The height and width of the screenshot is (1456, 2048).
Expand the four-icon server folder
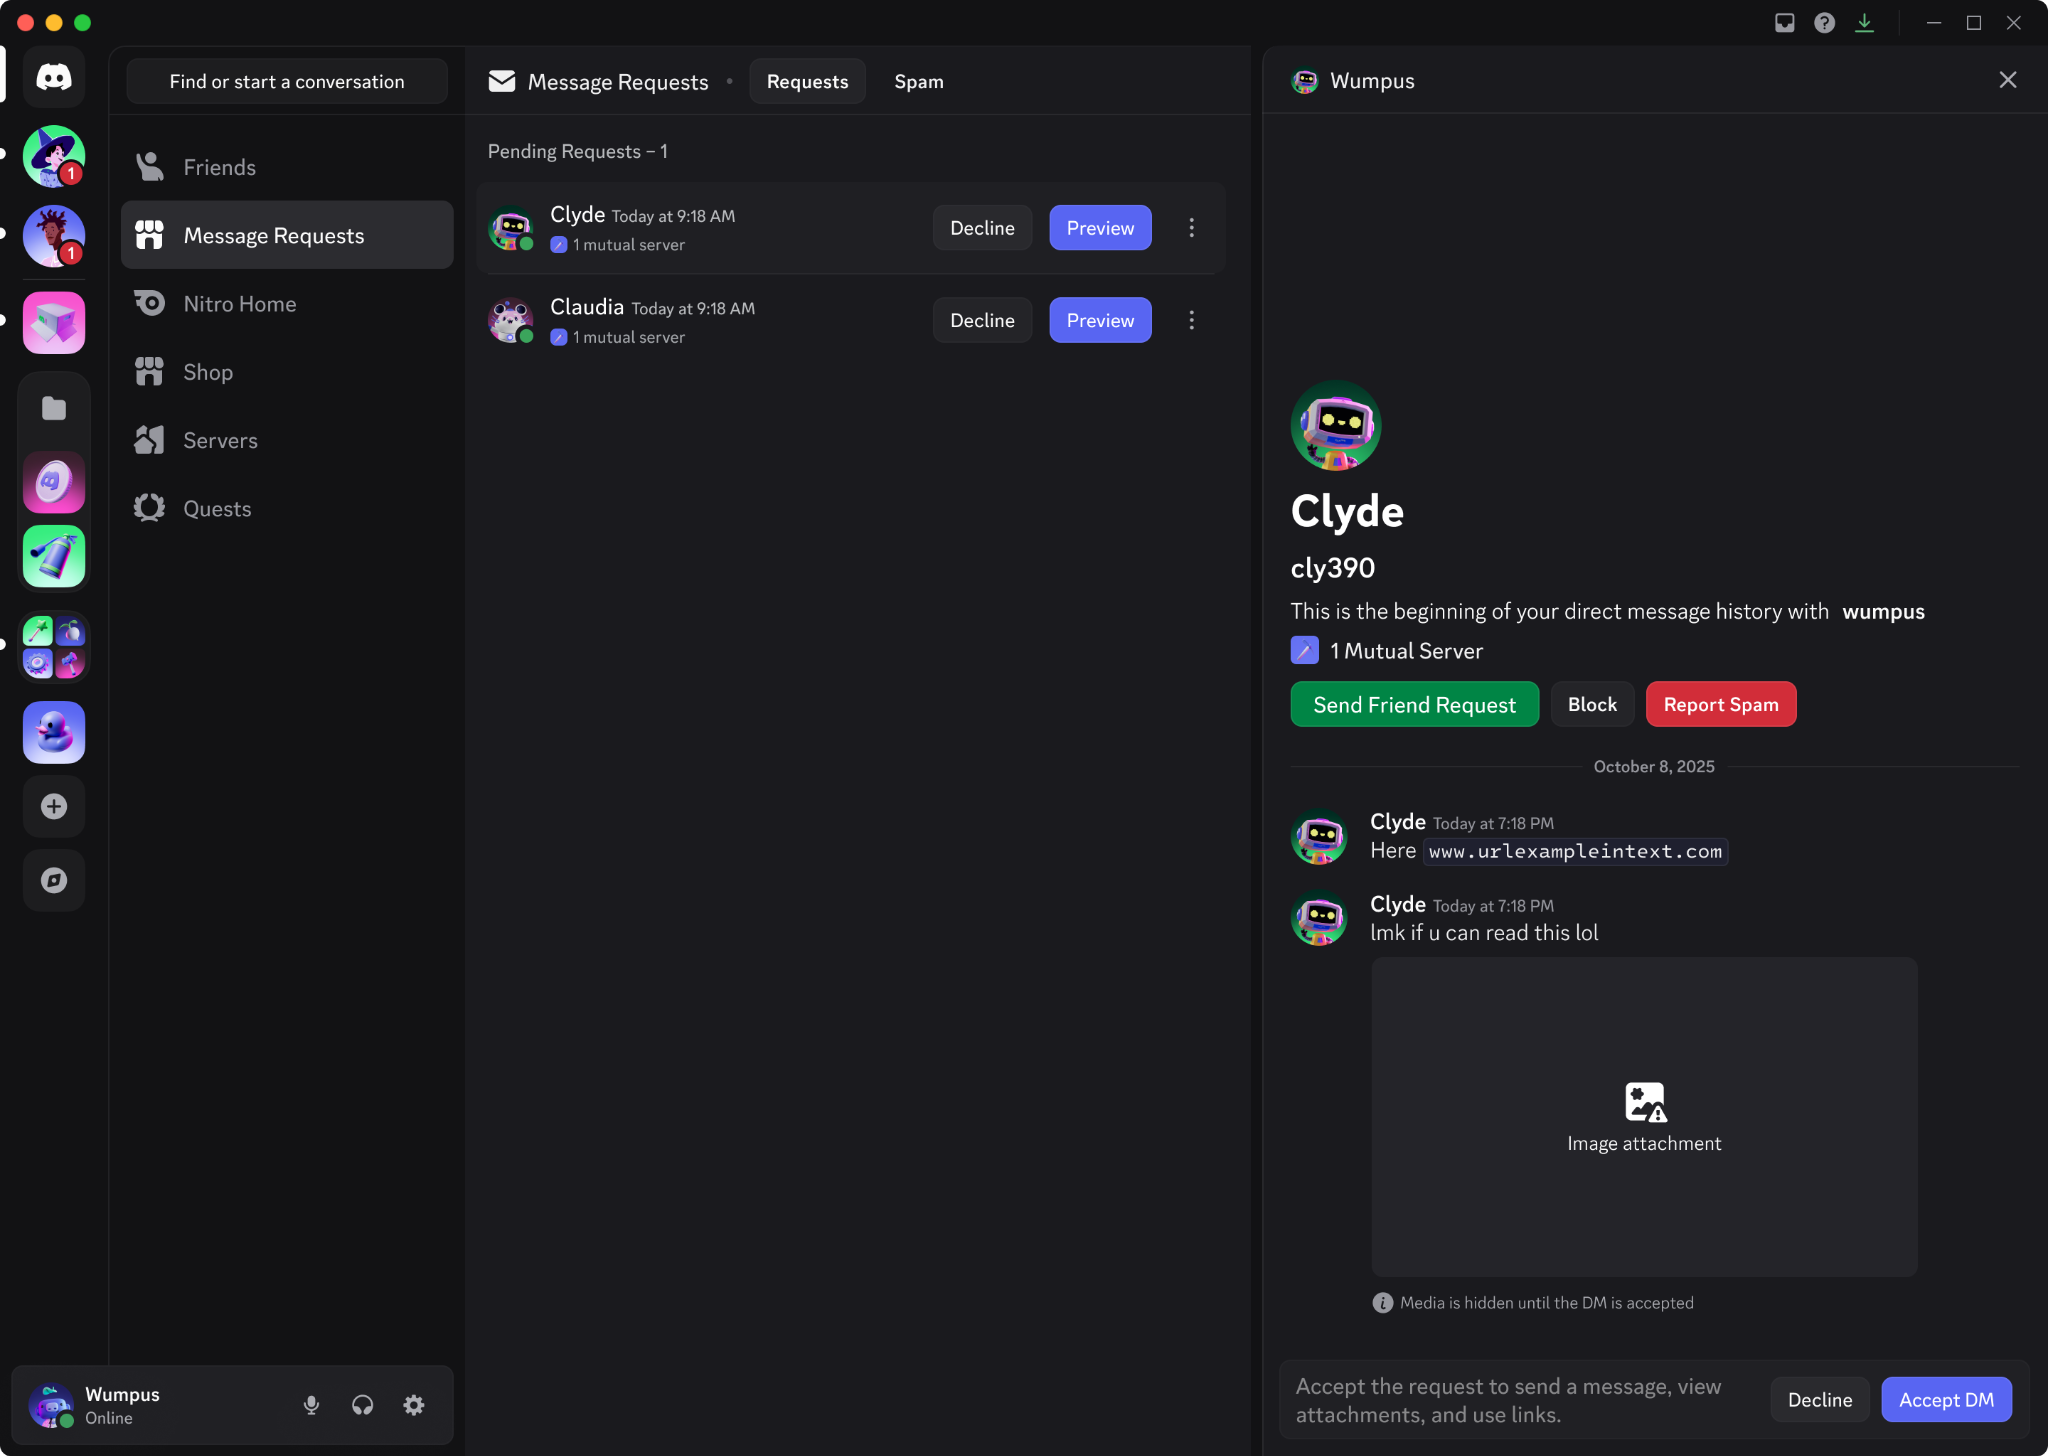(54, 647)
